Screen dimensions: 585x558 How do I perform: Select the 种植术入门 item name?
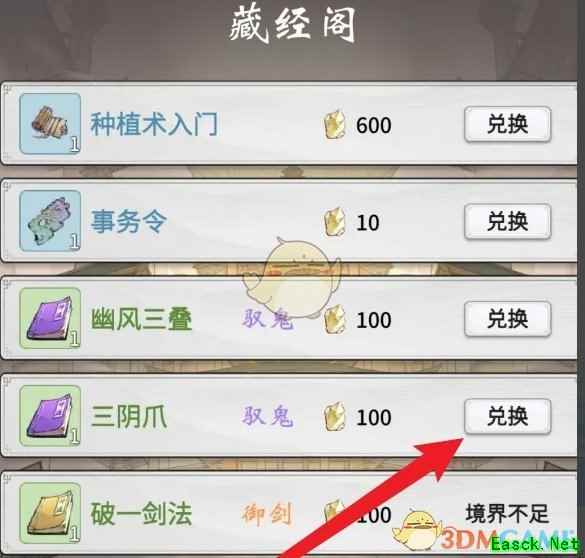(154, 124)
